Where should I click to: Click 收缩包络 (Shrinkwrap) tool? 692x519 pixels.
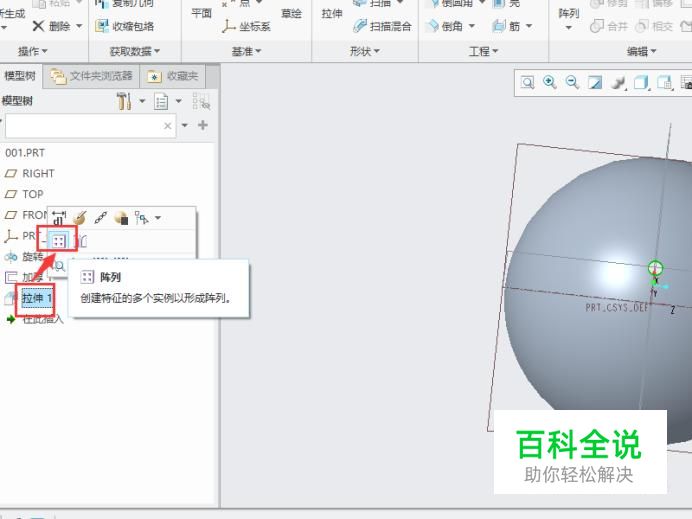click(x=125, y=26)
